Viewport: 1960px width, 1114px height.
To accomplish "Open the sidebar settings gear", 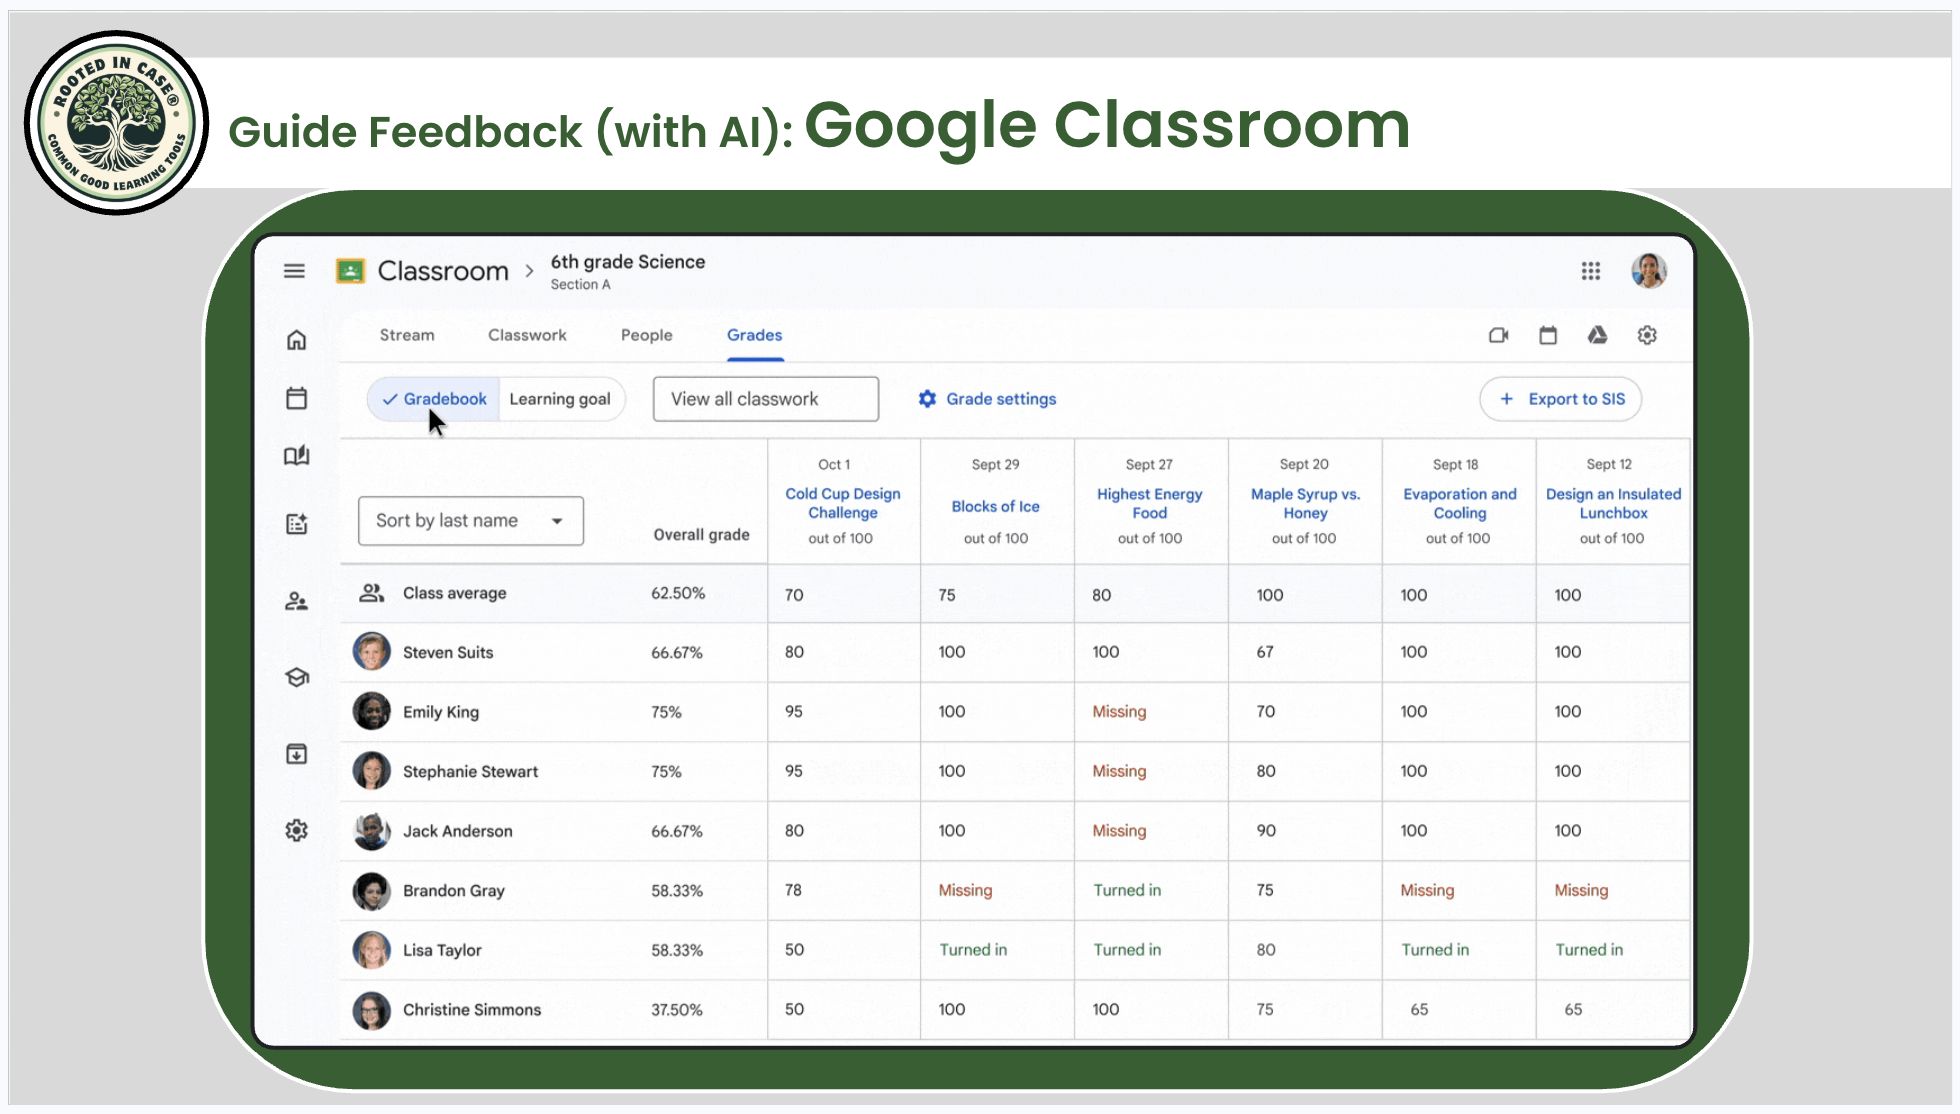I will (296, 830).
